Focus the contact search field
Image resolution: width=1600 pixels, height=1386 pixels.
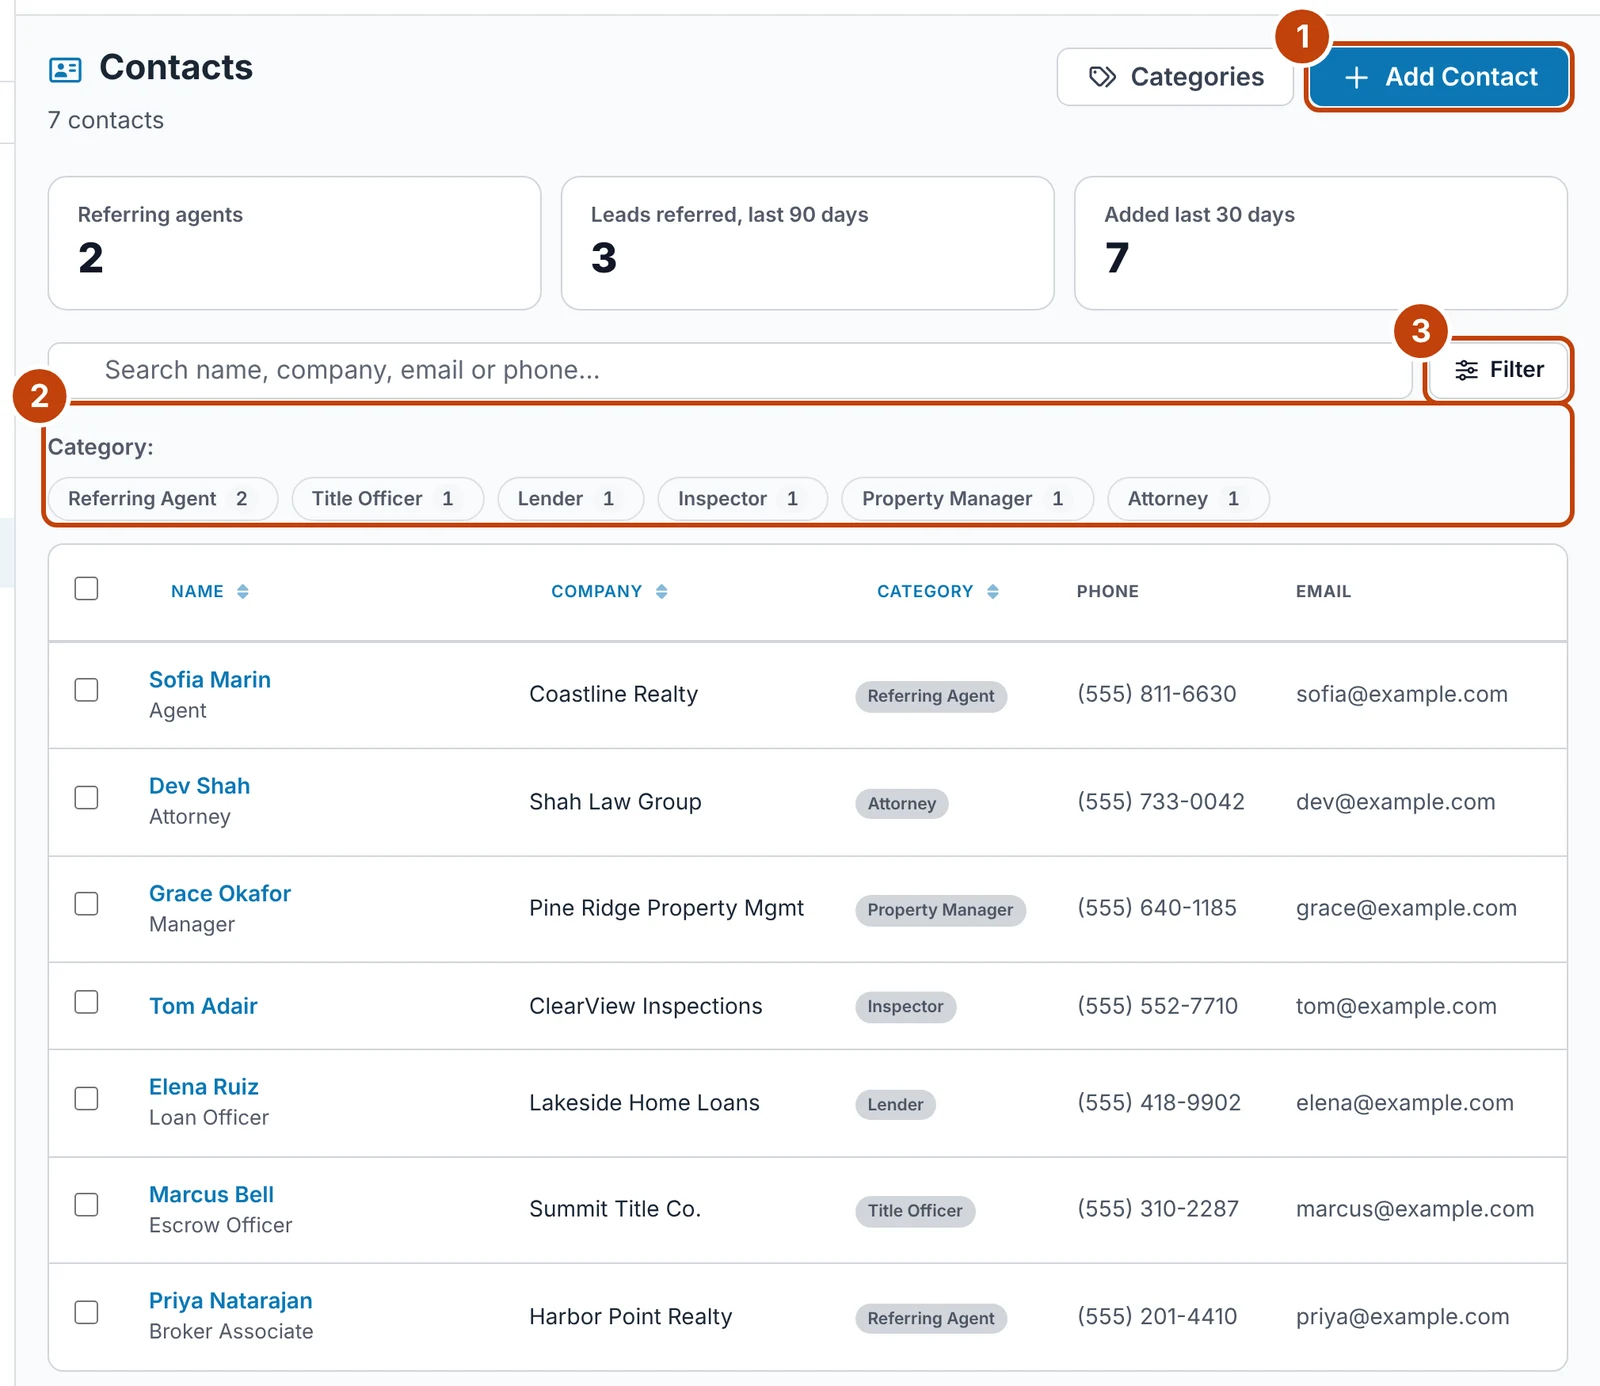tap(730, 370)
